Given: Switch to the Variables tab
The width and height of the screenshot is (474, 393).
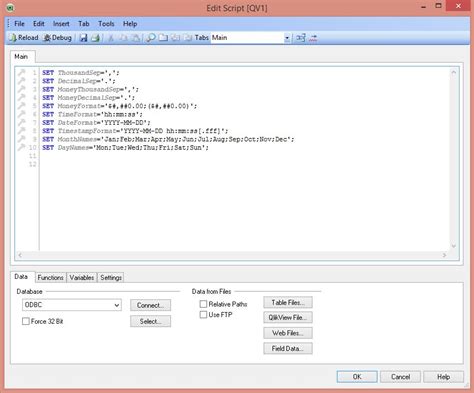Looking at the screenshot, I should pyautogui.click(x=82, y=277).
